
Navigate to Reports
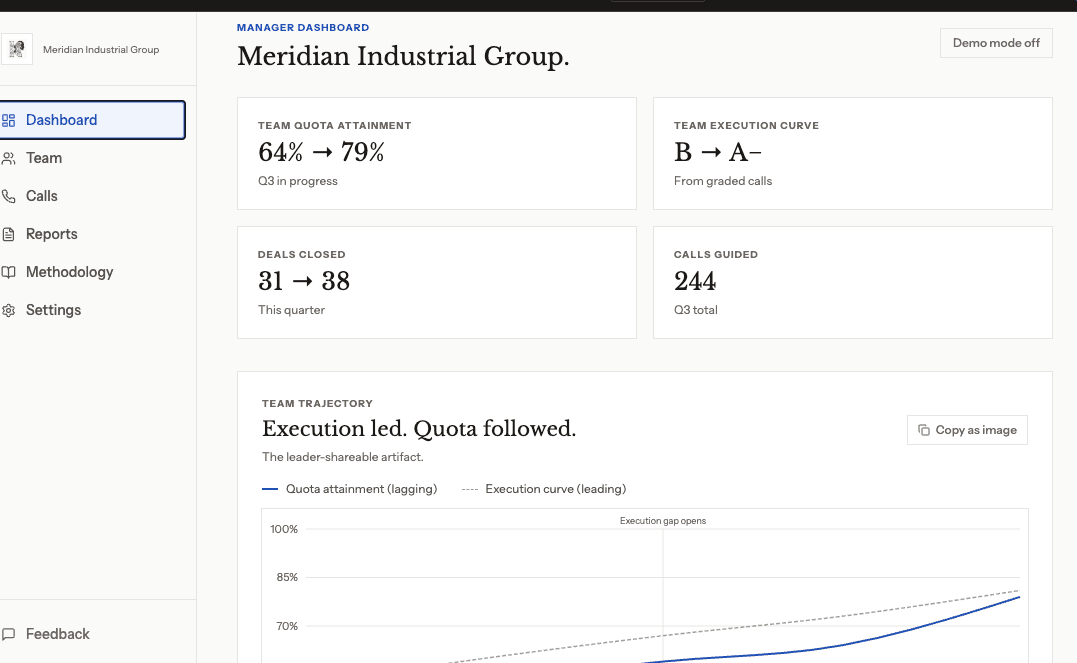tap(92, 234)
